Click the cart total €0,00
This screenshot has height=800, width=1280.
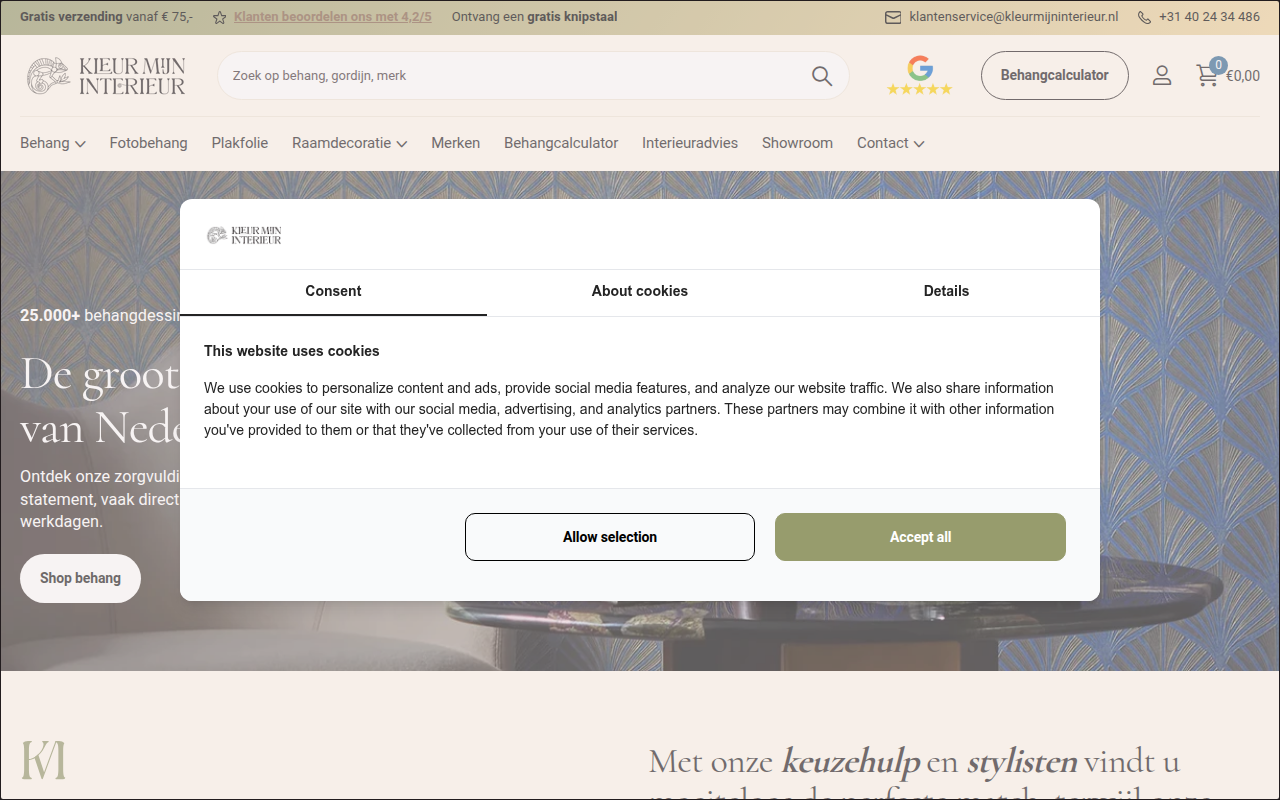click(1243, 76)
